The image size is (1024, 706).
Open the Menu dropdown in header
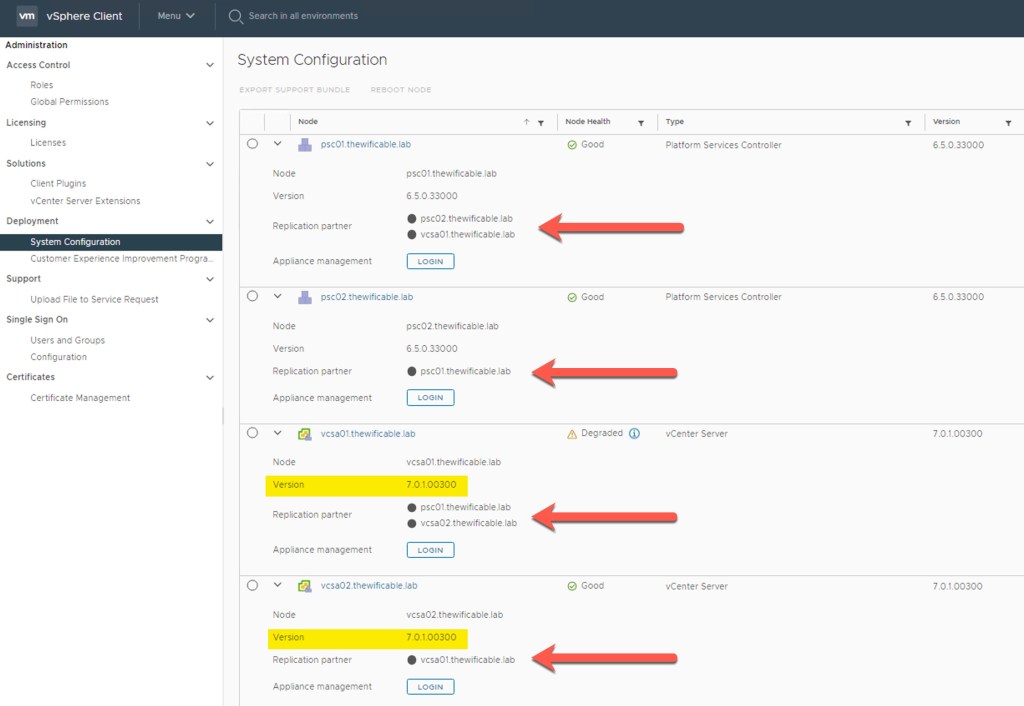coord(176,16)
